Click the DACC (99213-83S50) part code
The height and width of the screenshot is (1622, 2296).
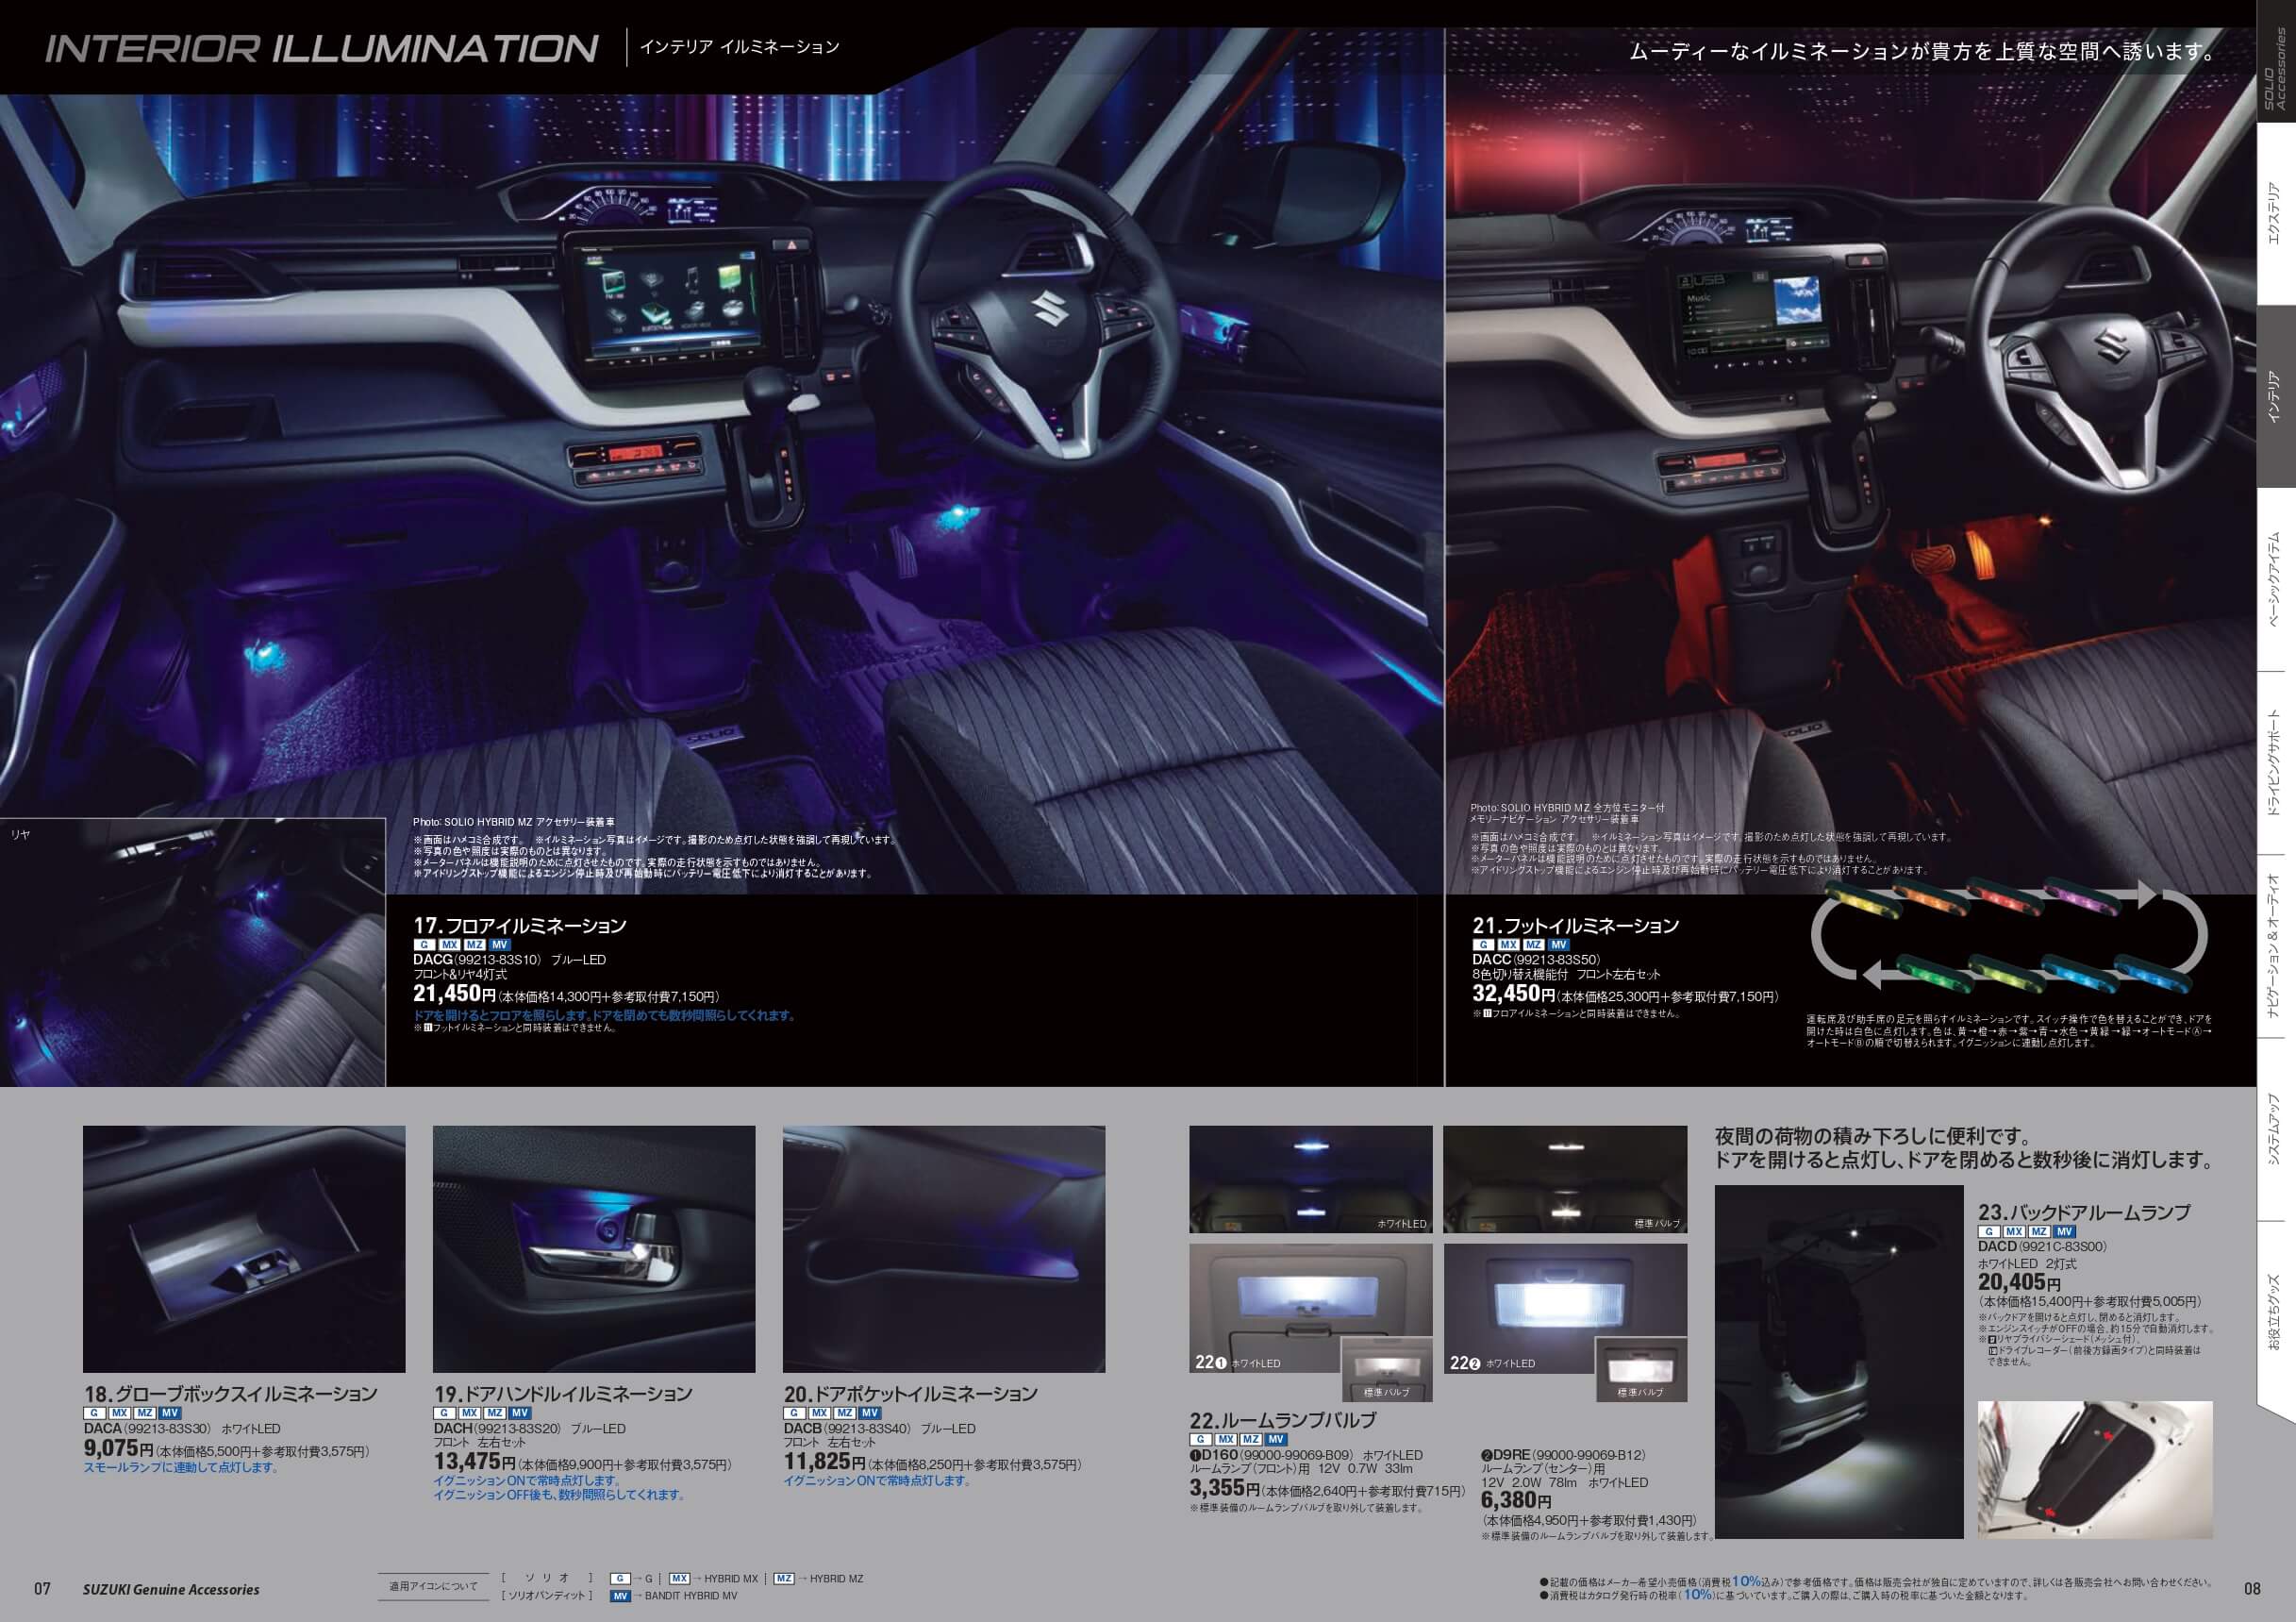1536,960
